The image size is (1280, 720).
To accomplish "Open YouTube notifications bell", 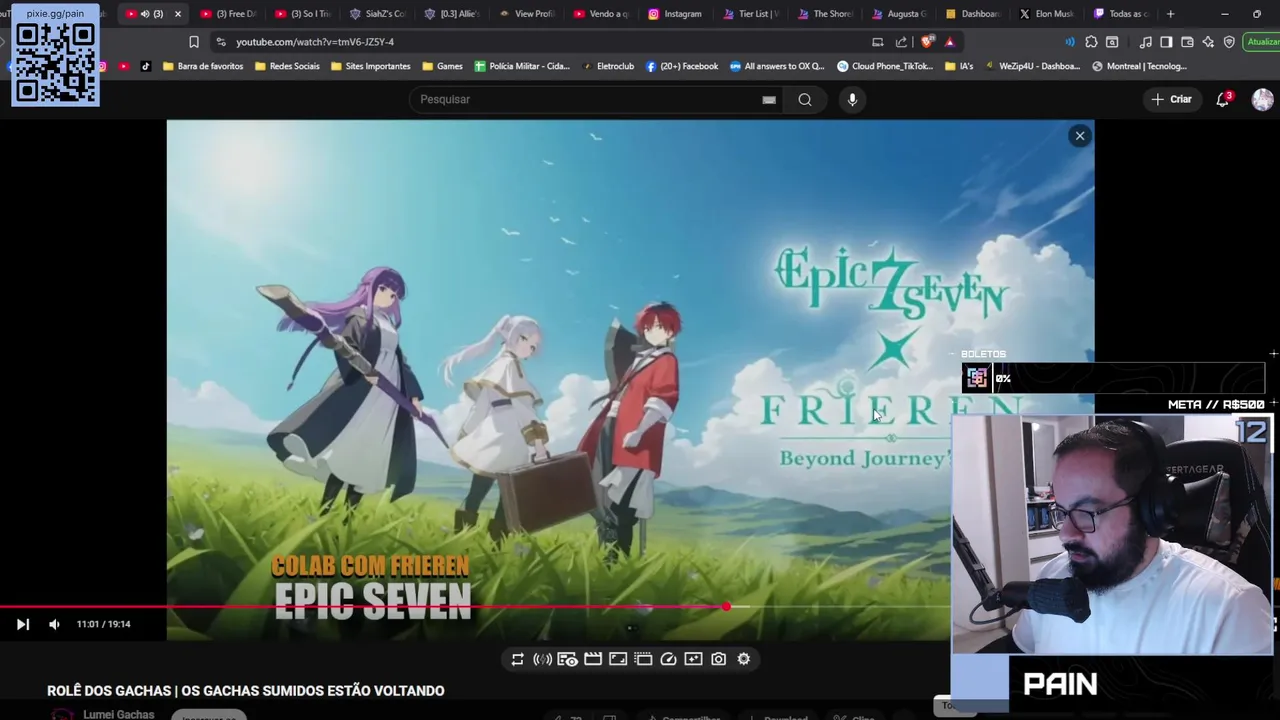I will (x=1222, y=99).
